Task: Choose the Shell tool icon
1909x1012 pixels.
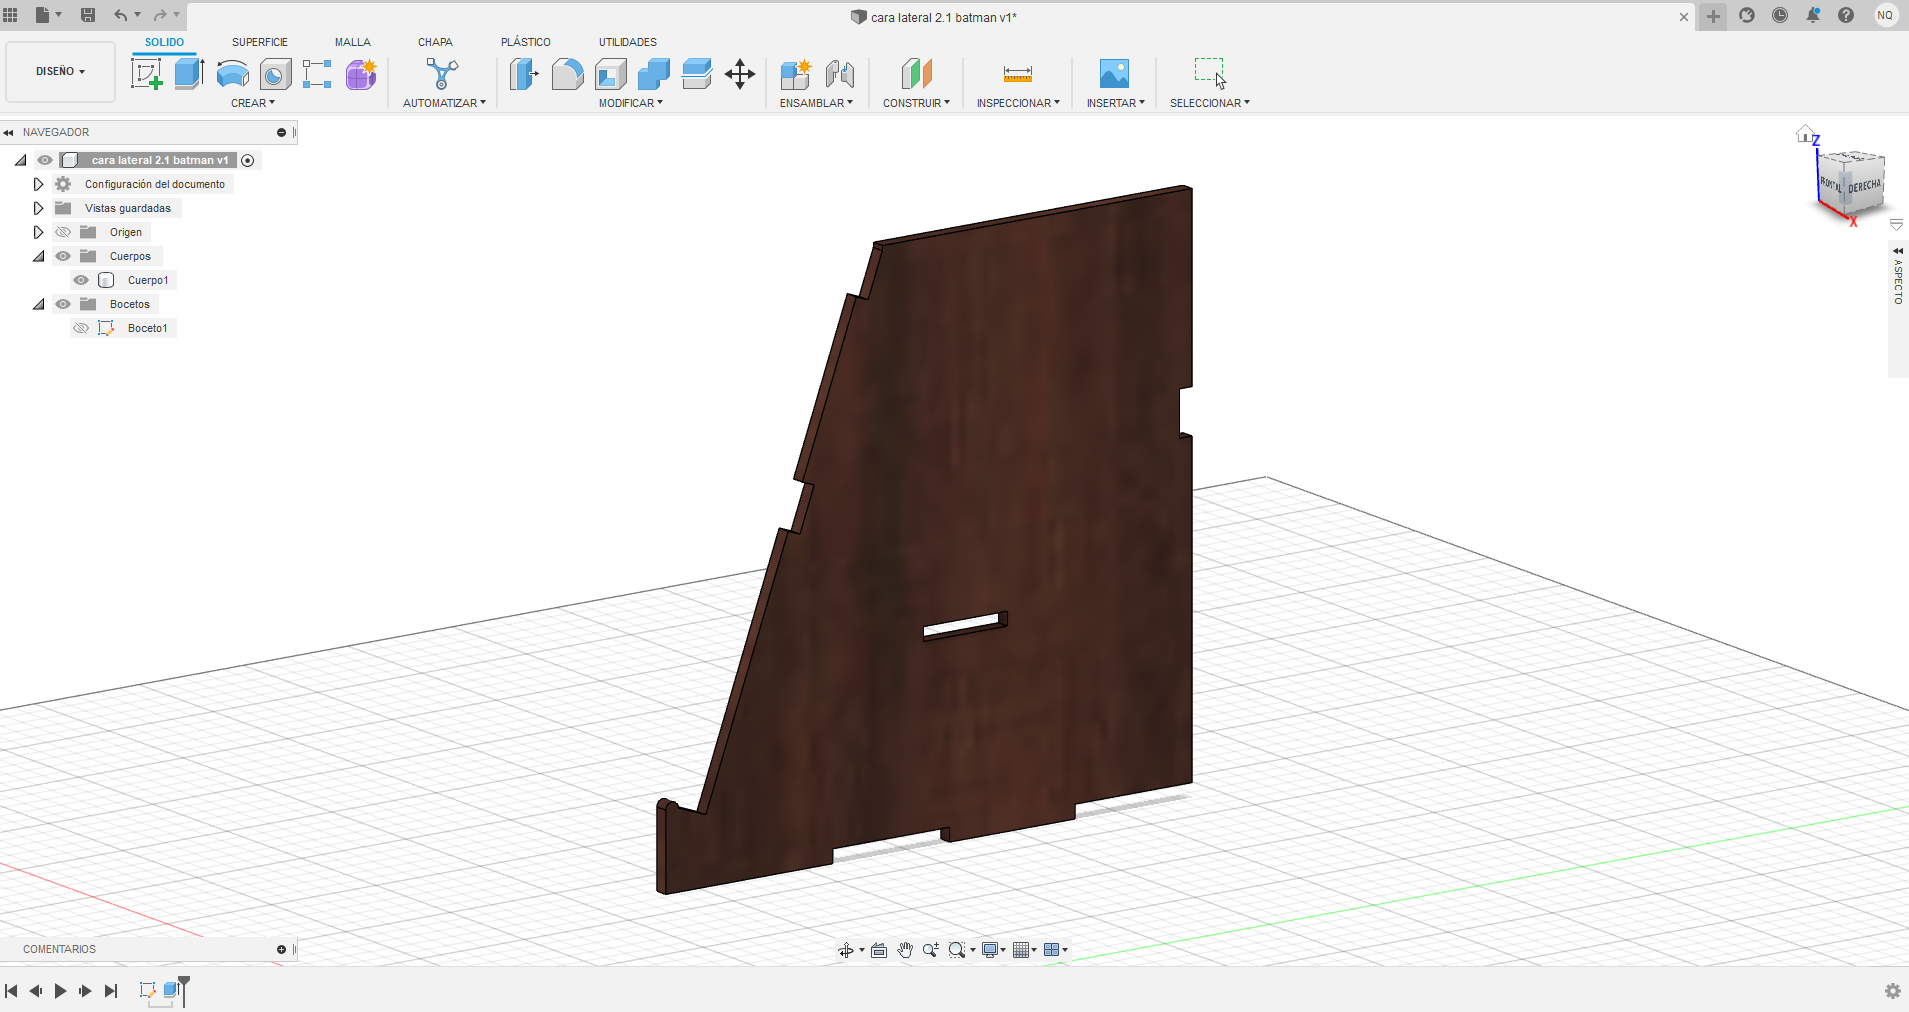Action: pyautogui.click(x=611, y=74)
